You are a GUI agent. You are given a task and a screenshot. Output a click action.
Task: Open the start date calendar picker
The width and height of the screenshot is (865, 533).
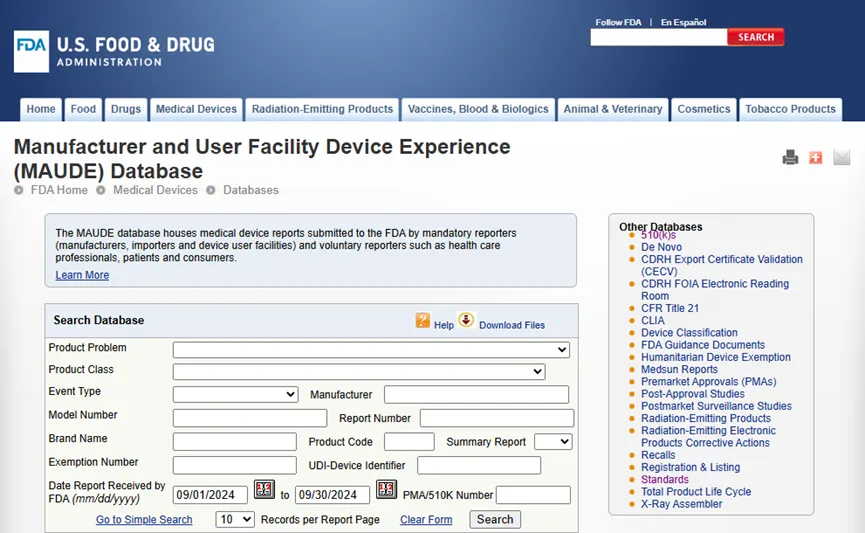point(264,489)
